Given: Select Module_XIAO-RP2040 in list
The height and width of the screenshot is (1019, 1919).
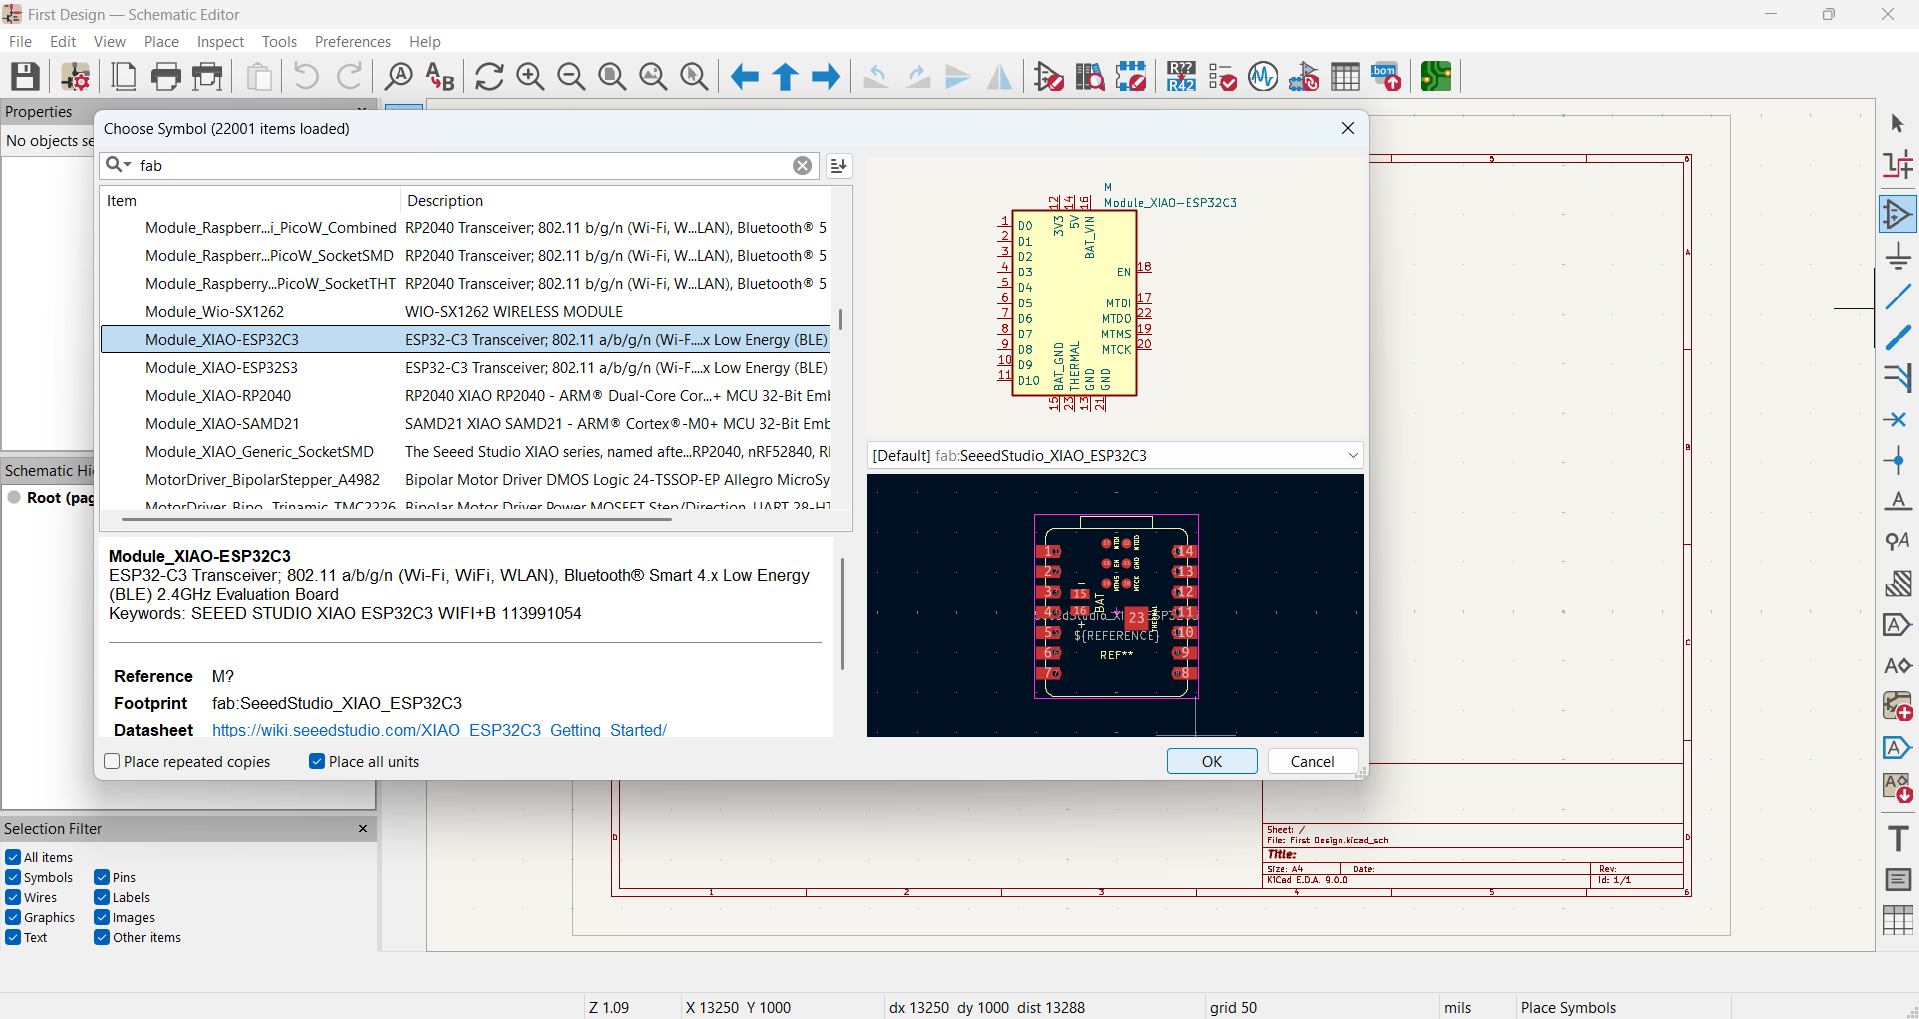Looking at the screenshot, I should coord(466,395).
